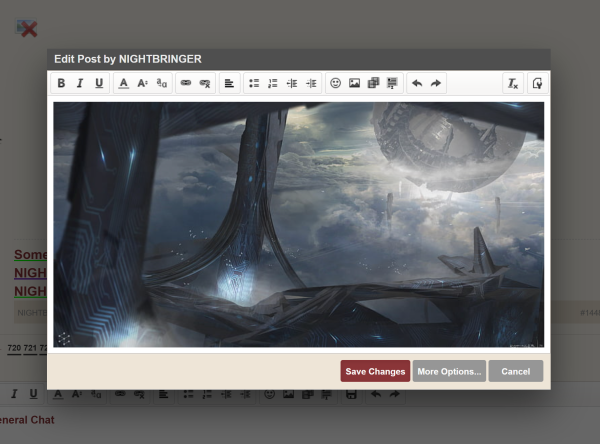
Task: Select the space station image in editor
Action: tap(298, 225)
